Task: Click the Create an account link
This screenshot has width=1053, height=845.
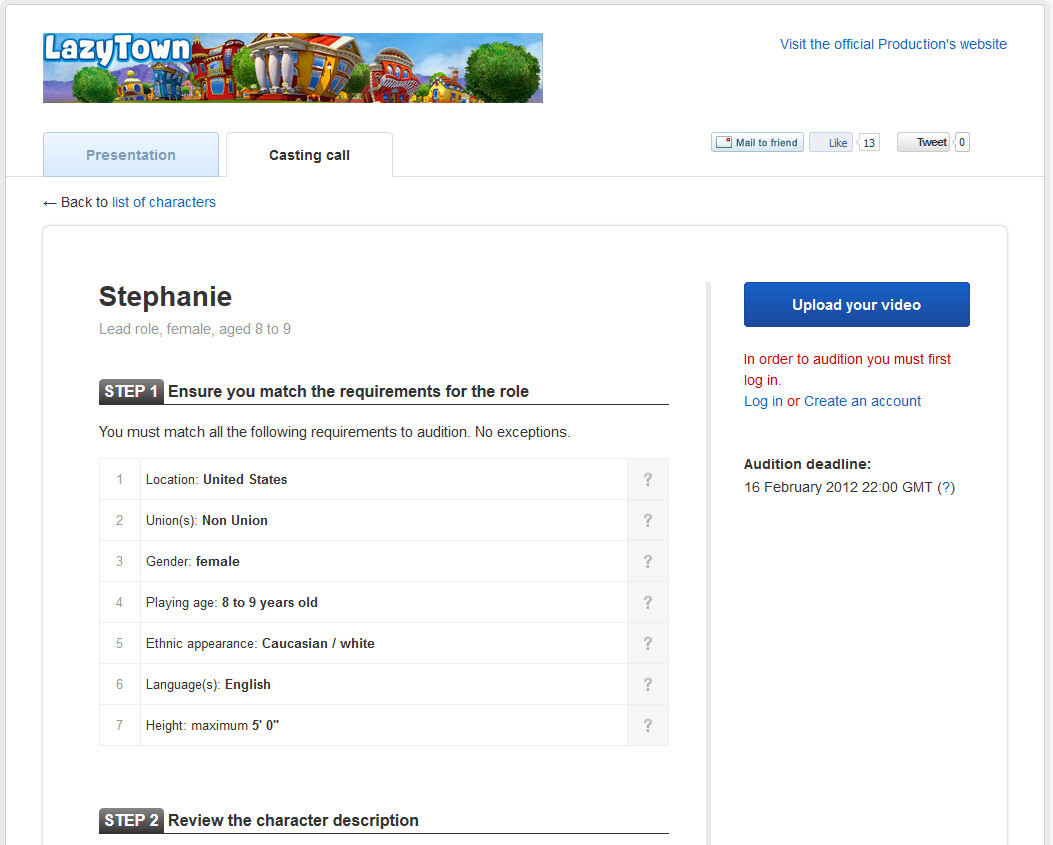Action: [x=862, y=401]
